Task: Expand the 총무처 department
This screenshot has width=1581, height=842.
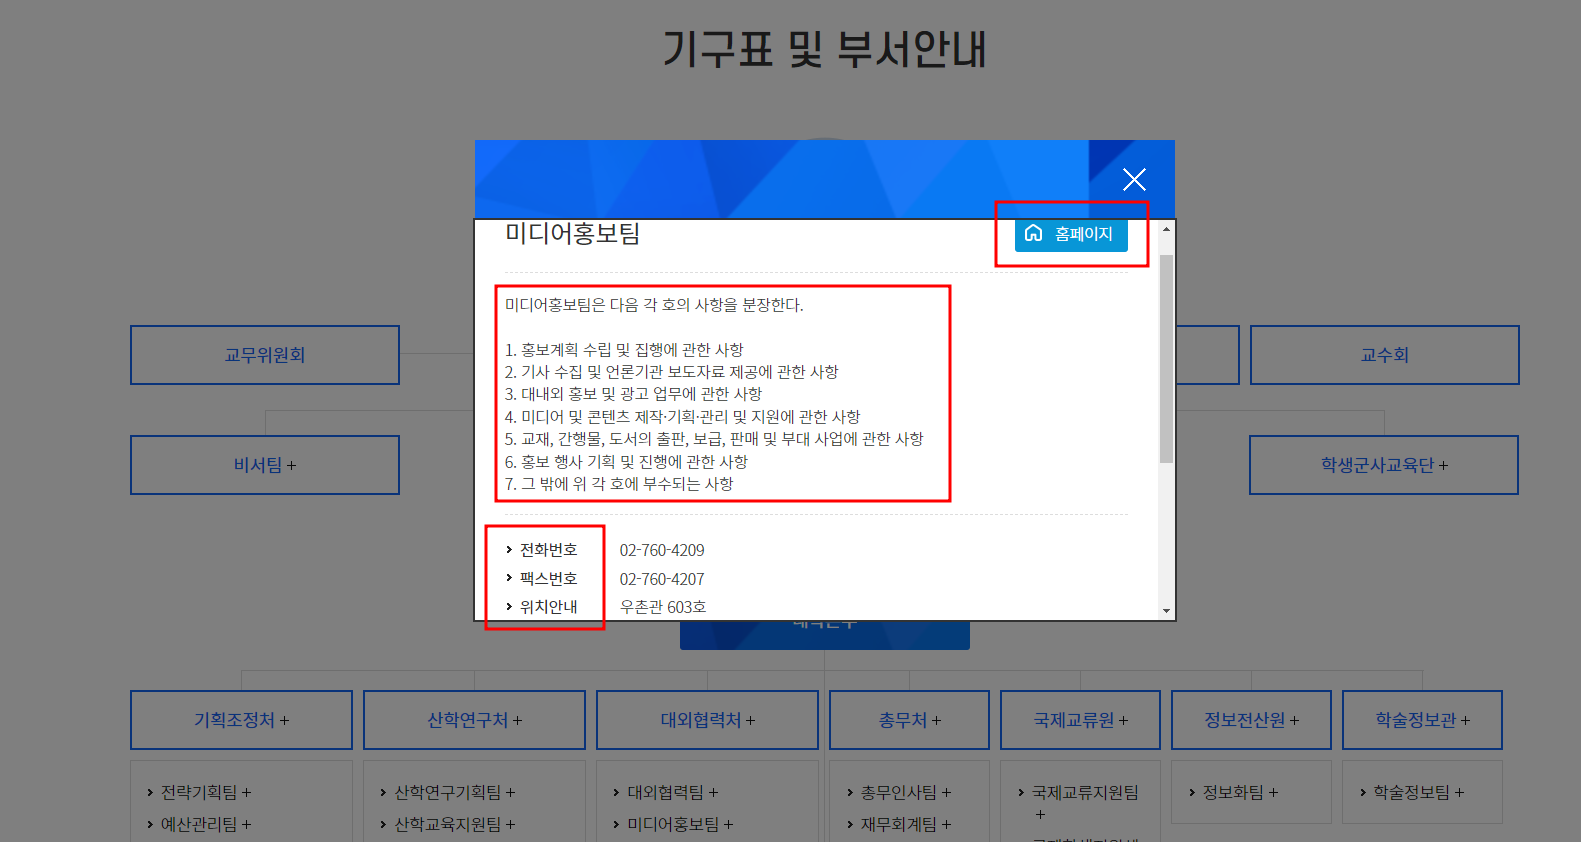Action: [x=909, y=720]
